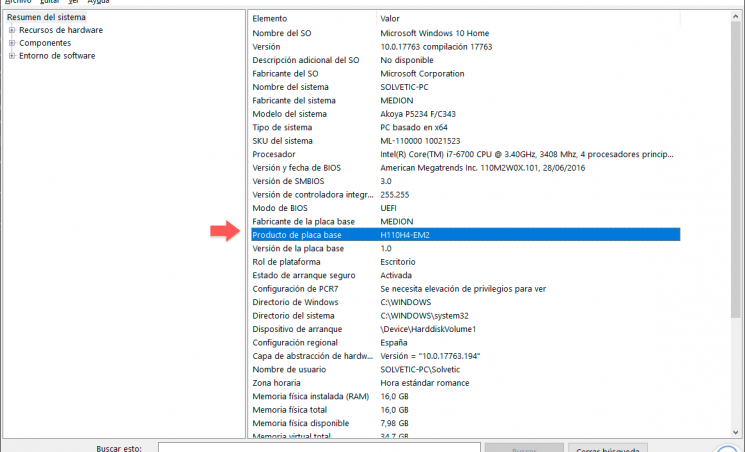The image size is (745, 452).
Task: Select the Dispositivo de arranque row
Action: point(466,329)
